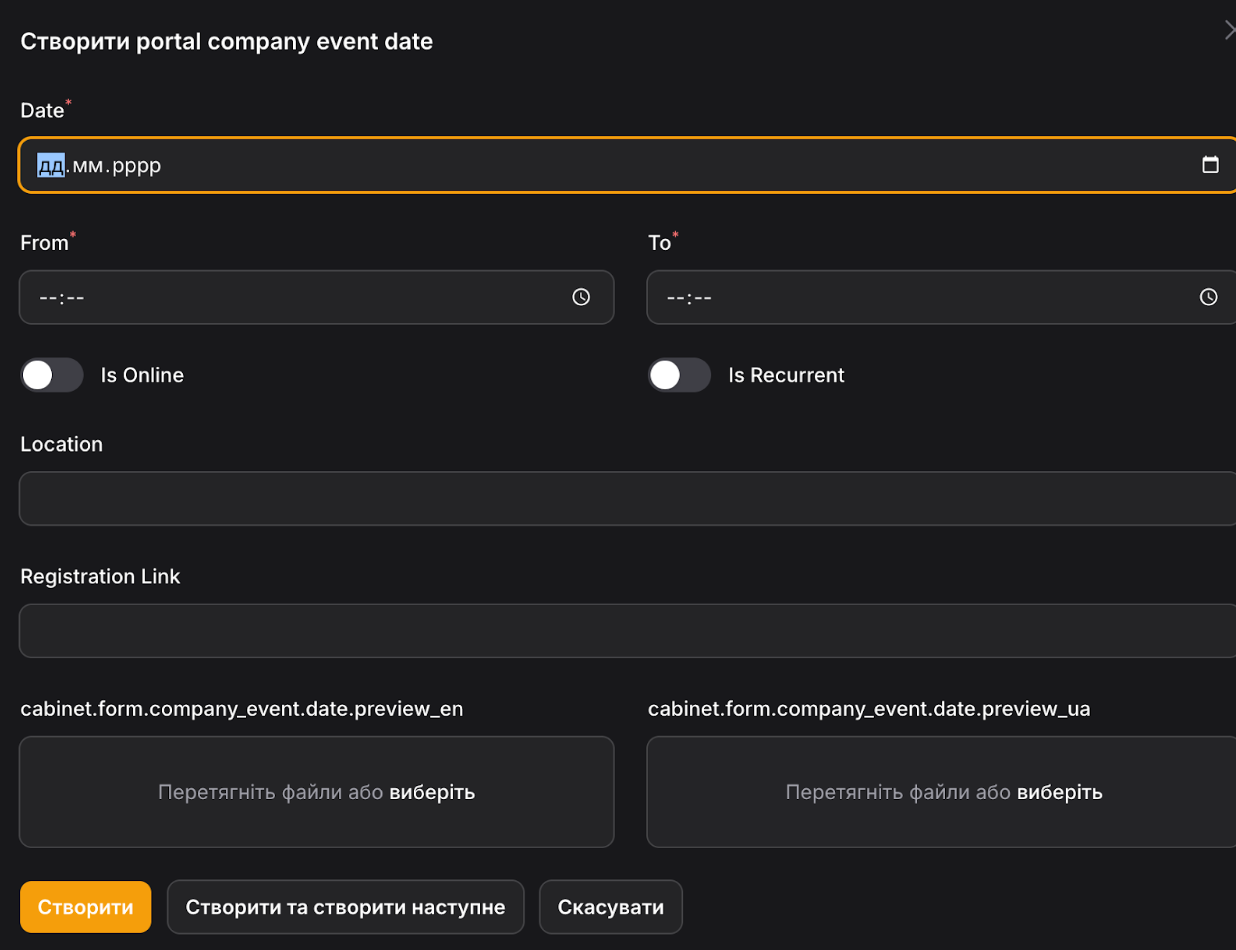Click the clock icon in To field
This screenshot has width=1236, height=950.
1208,297
